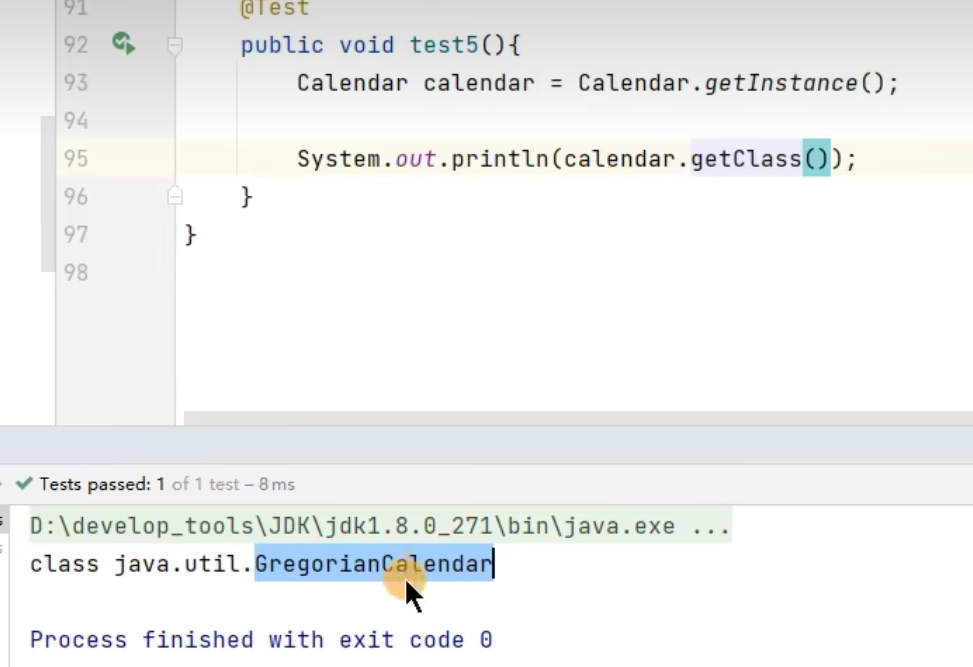Collapse the fold end marker at line 96
The height and width of the screenshot is (667, 973).
pos(174,196)
